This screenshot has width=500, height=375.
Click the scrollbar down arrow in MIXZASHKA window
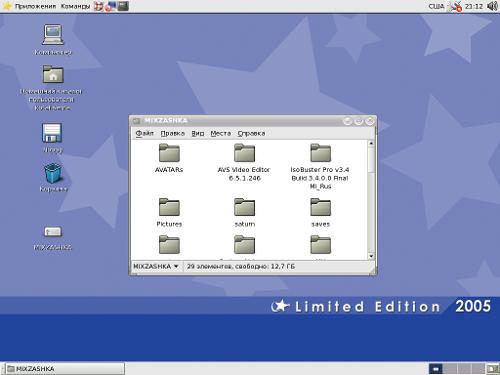(371, 256)
